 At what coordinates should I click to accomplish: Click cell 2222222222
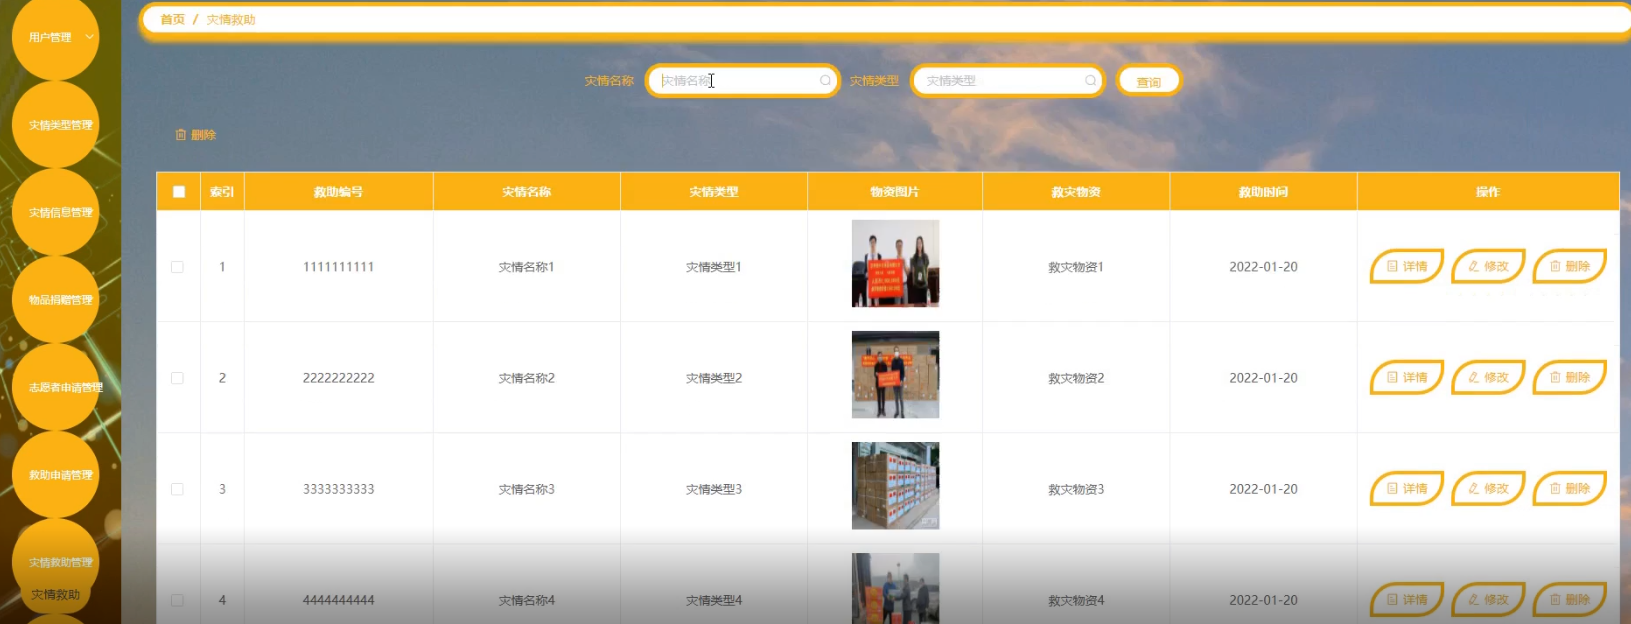[x=339, y=378]
